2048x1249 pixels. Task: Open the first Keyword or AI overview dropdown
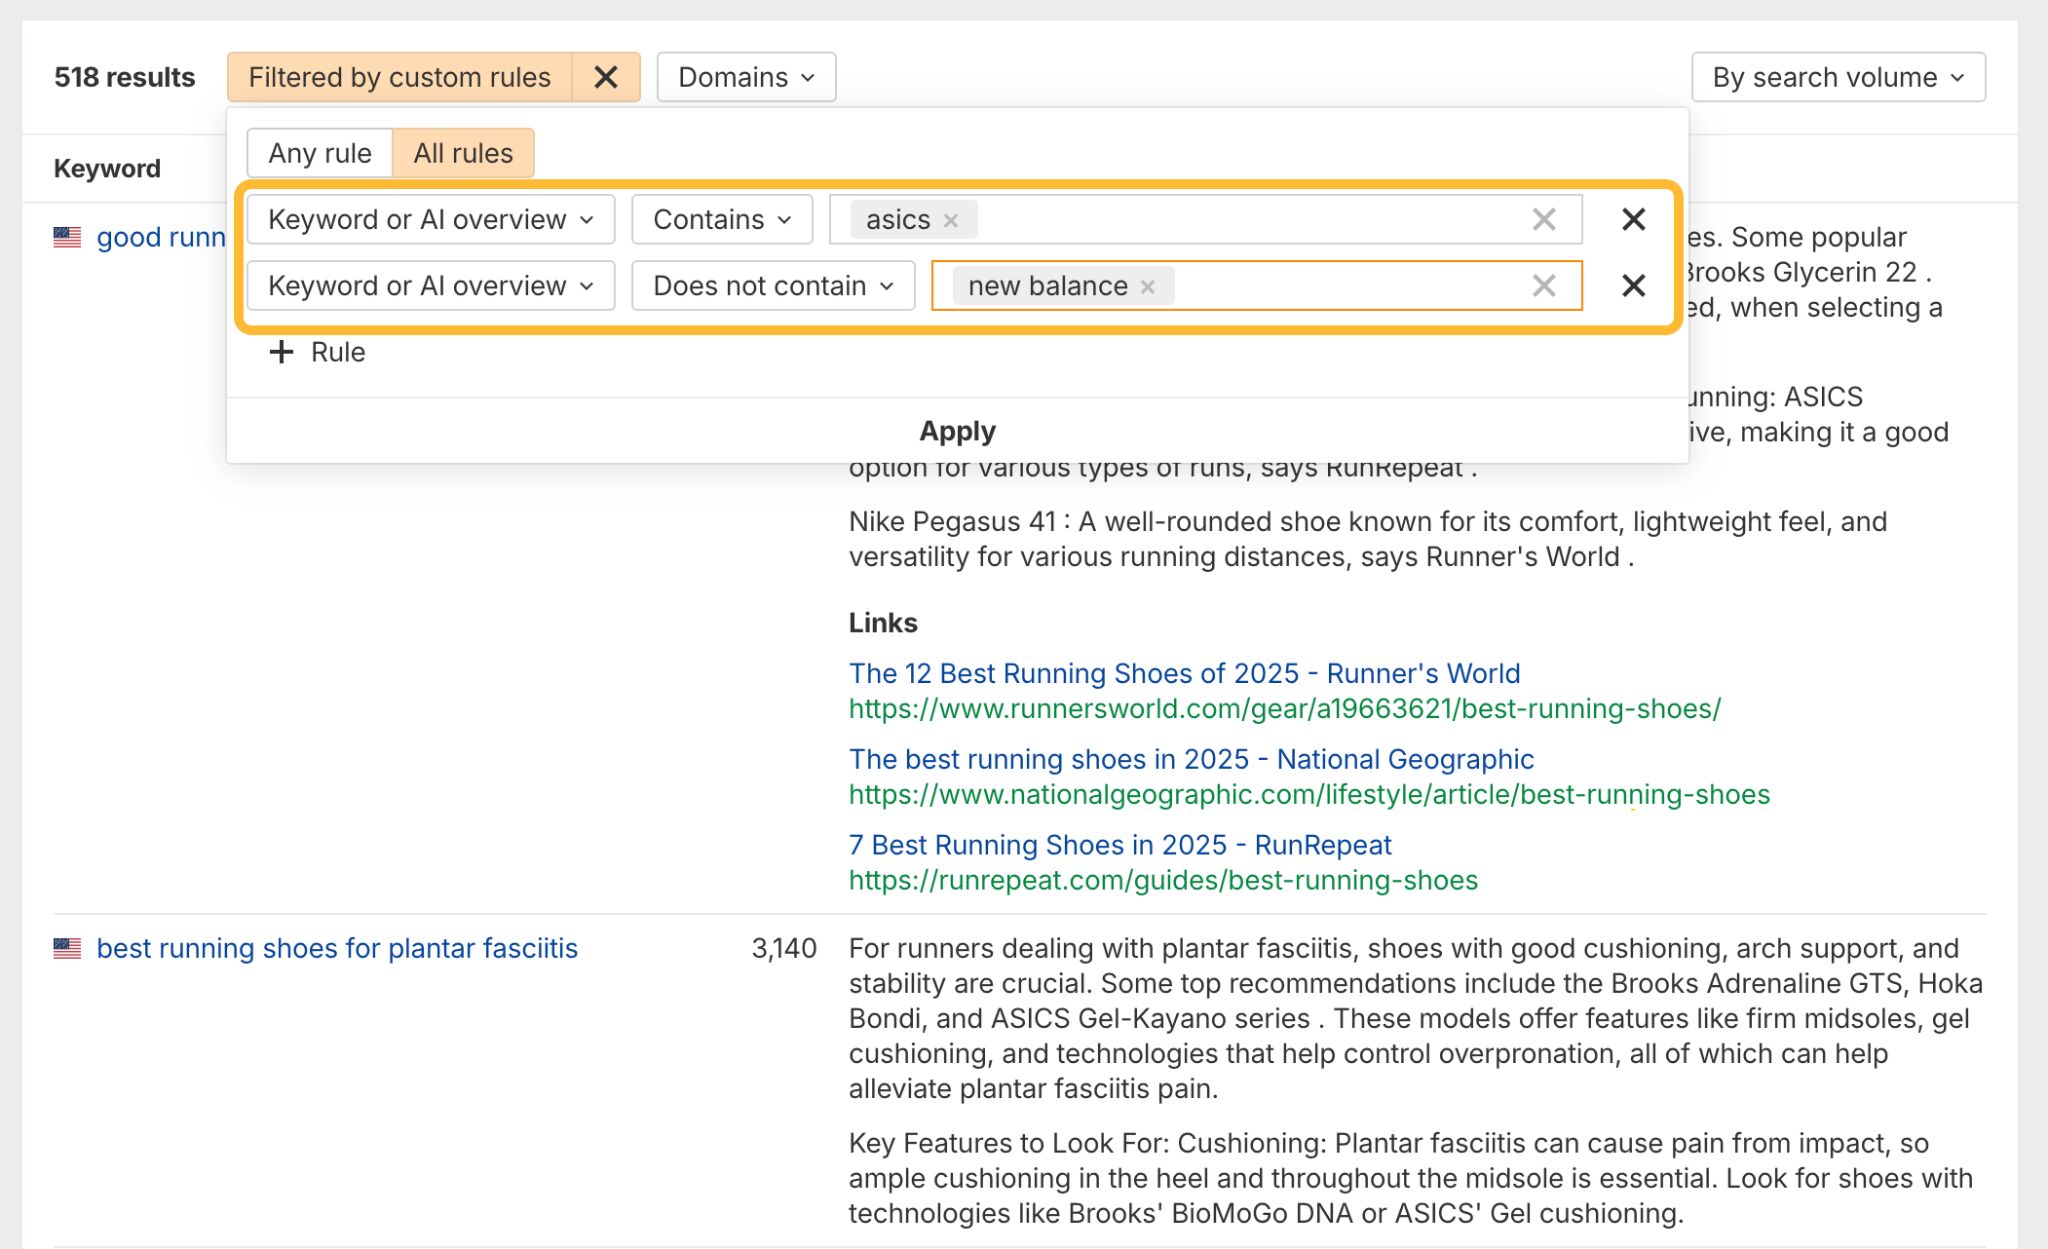[x=430, y=219]
